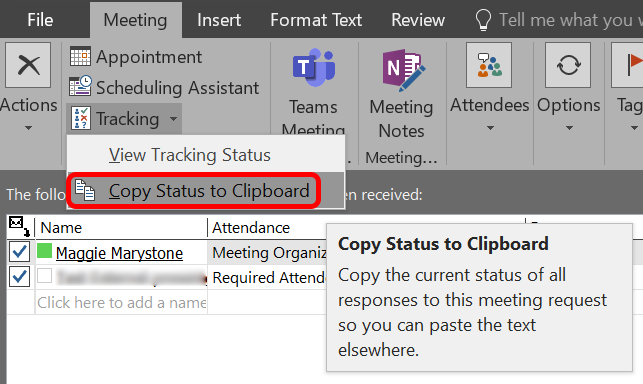Click the 'Click here to add a name' field
Viewport: 643px width, 384px height.
121,302
